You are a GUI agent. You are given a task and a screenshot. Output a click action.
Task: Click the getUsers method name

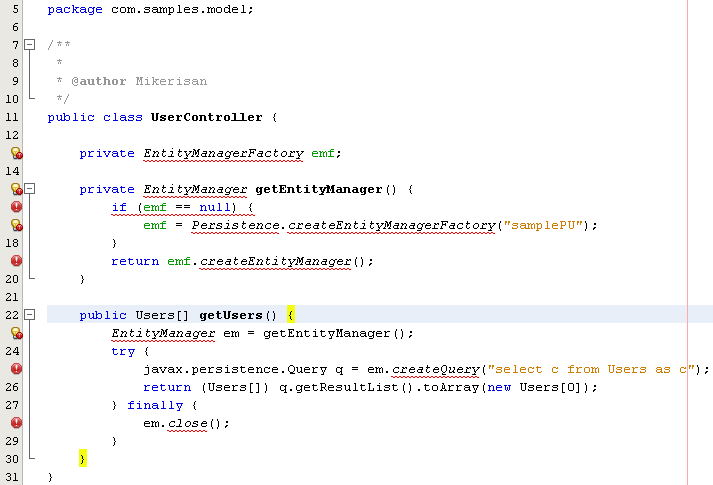pos(230,315)
